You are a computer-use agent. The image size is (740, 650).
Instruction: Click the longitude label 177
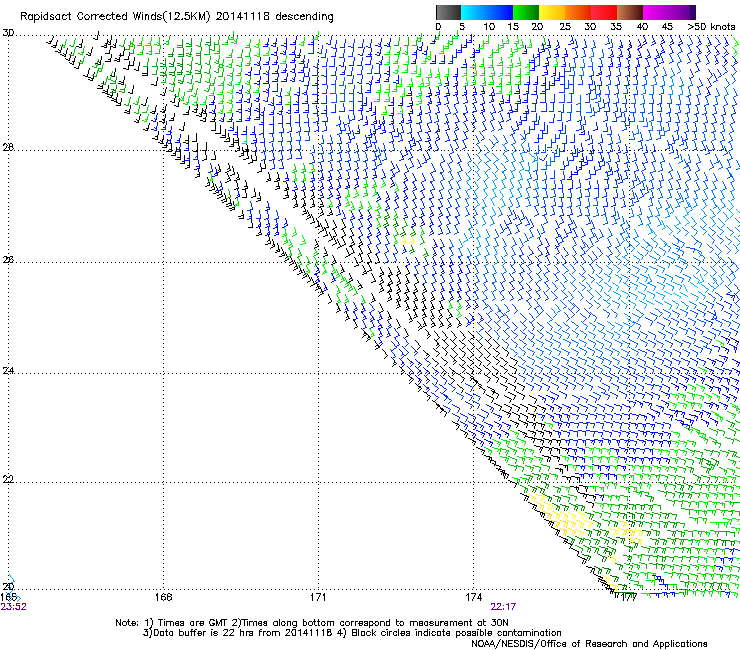[629, 598]
